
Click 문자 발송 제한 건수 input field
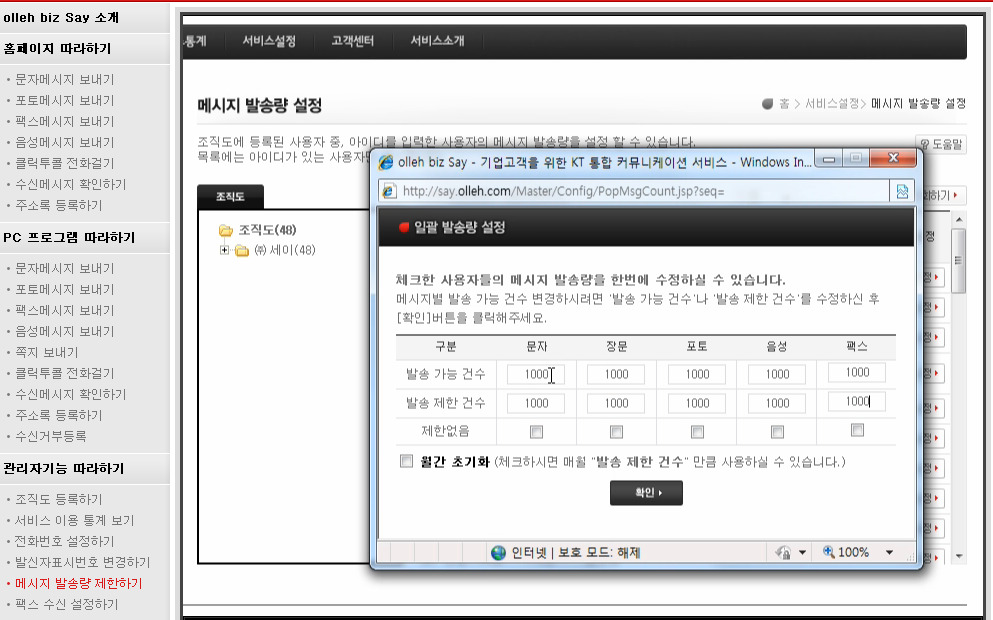click(x=536, y=403)
